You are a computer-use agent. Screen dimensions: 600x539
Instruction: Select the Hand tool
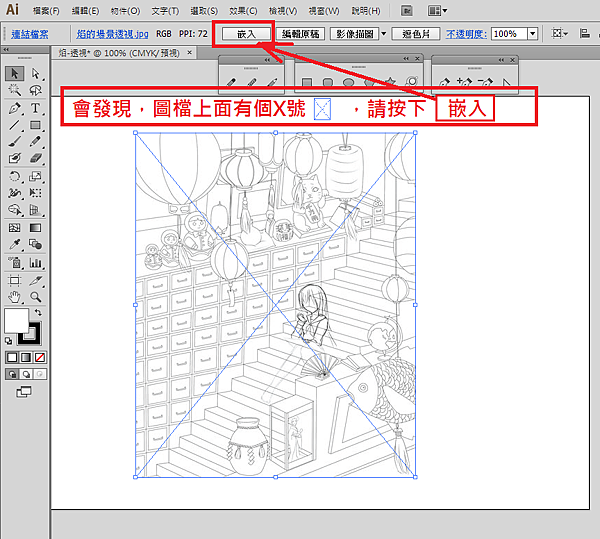15,297
